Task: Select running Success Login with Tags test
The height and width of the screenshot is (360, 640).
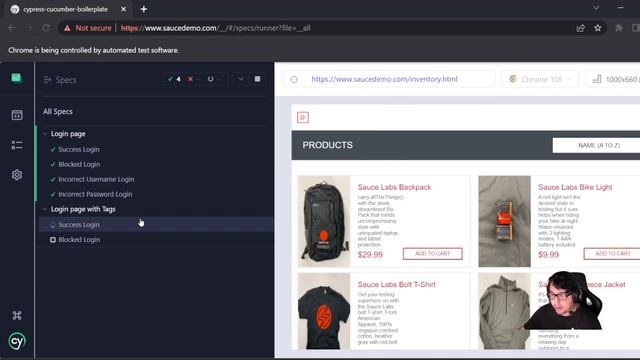Action: (156, 224)
